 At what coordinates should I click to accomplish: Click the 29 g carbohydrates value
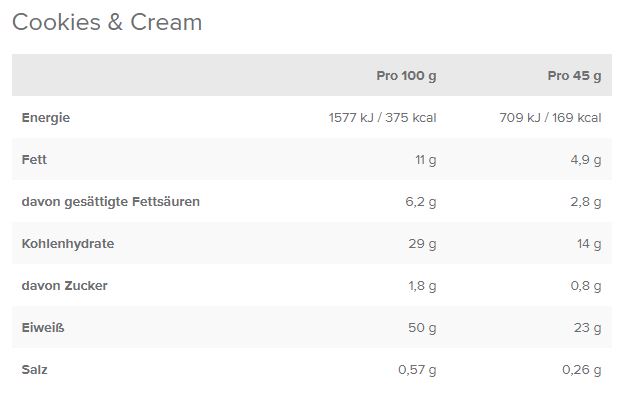point(423,244)
